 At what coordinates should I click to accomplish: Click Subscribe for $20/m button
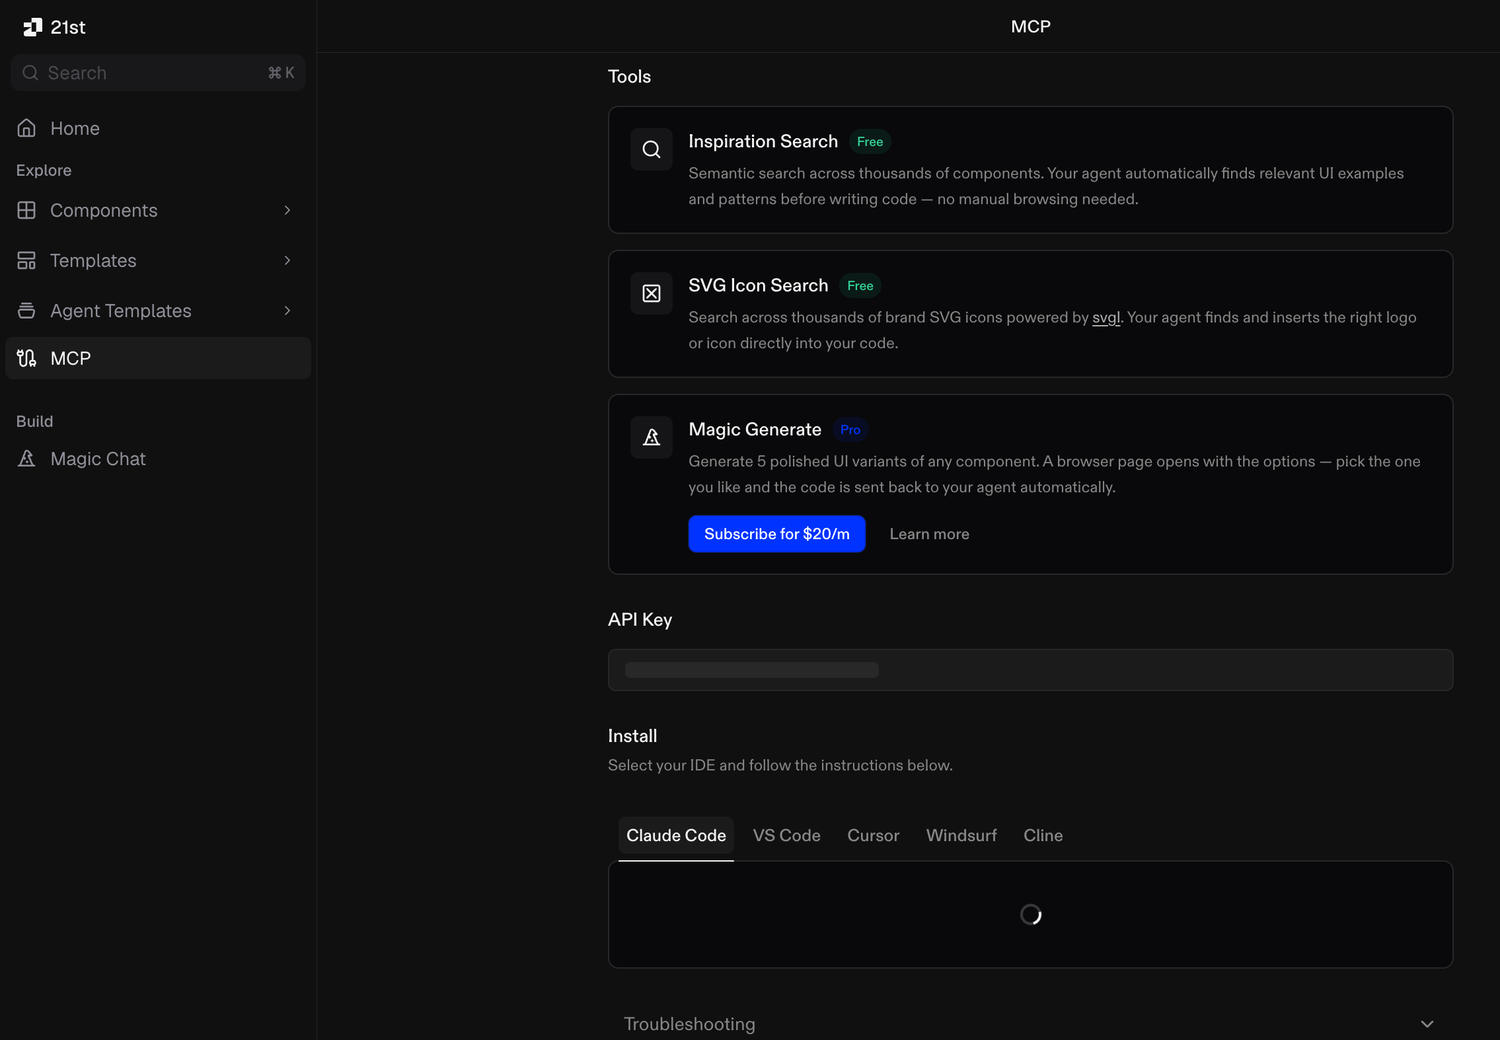[x=777, y=534]
